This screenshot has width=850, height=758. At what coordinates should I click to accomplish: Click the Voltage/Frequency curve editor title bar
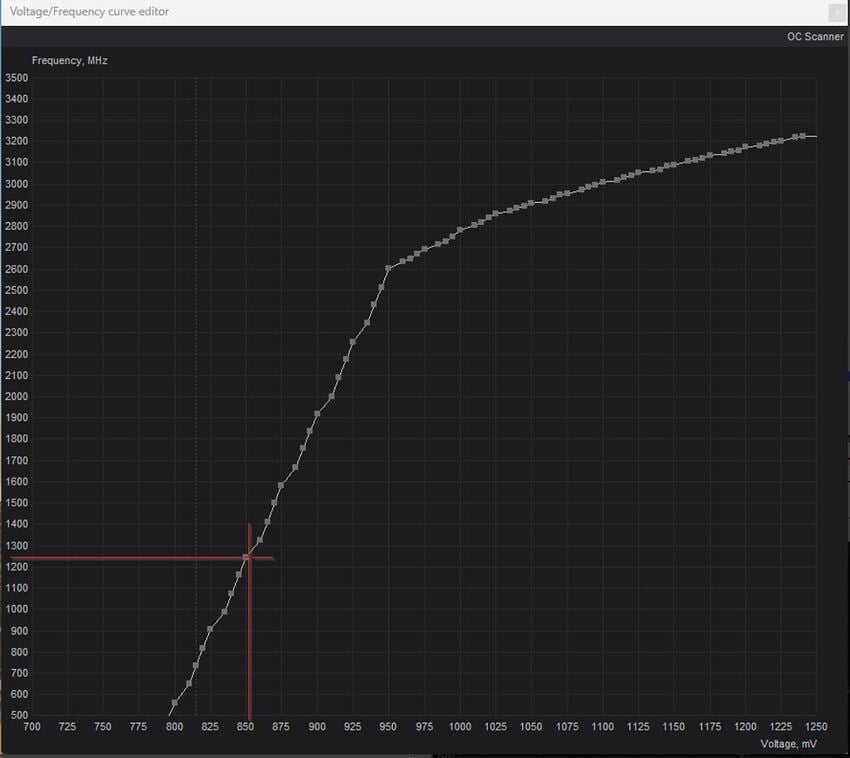[x=400, y=12]
